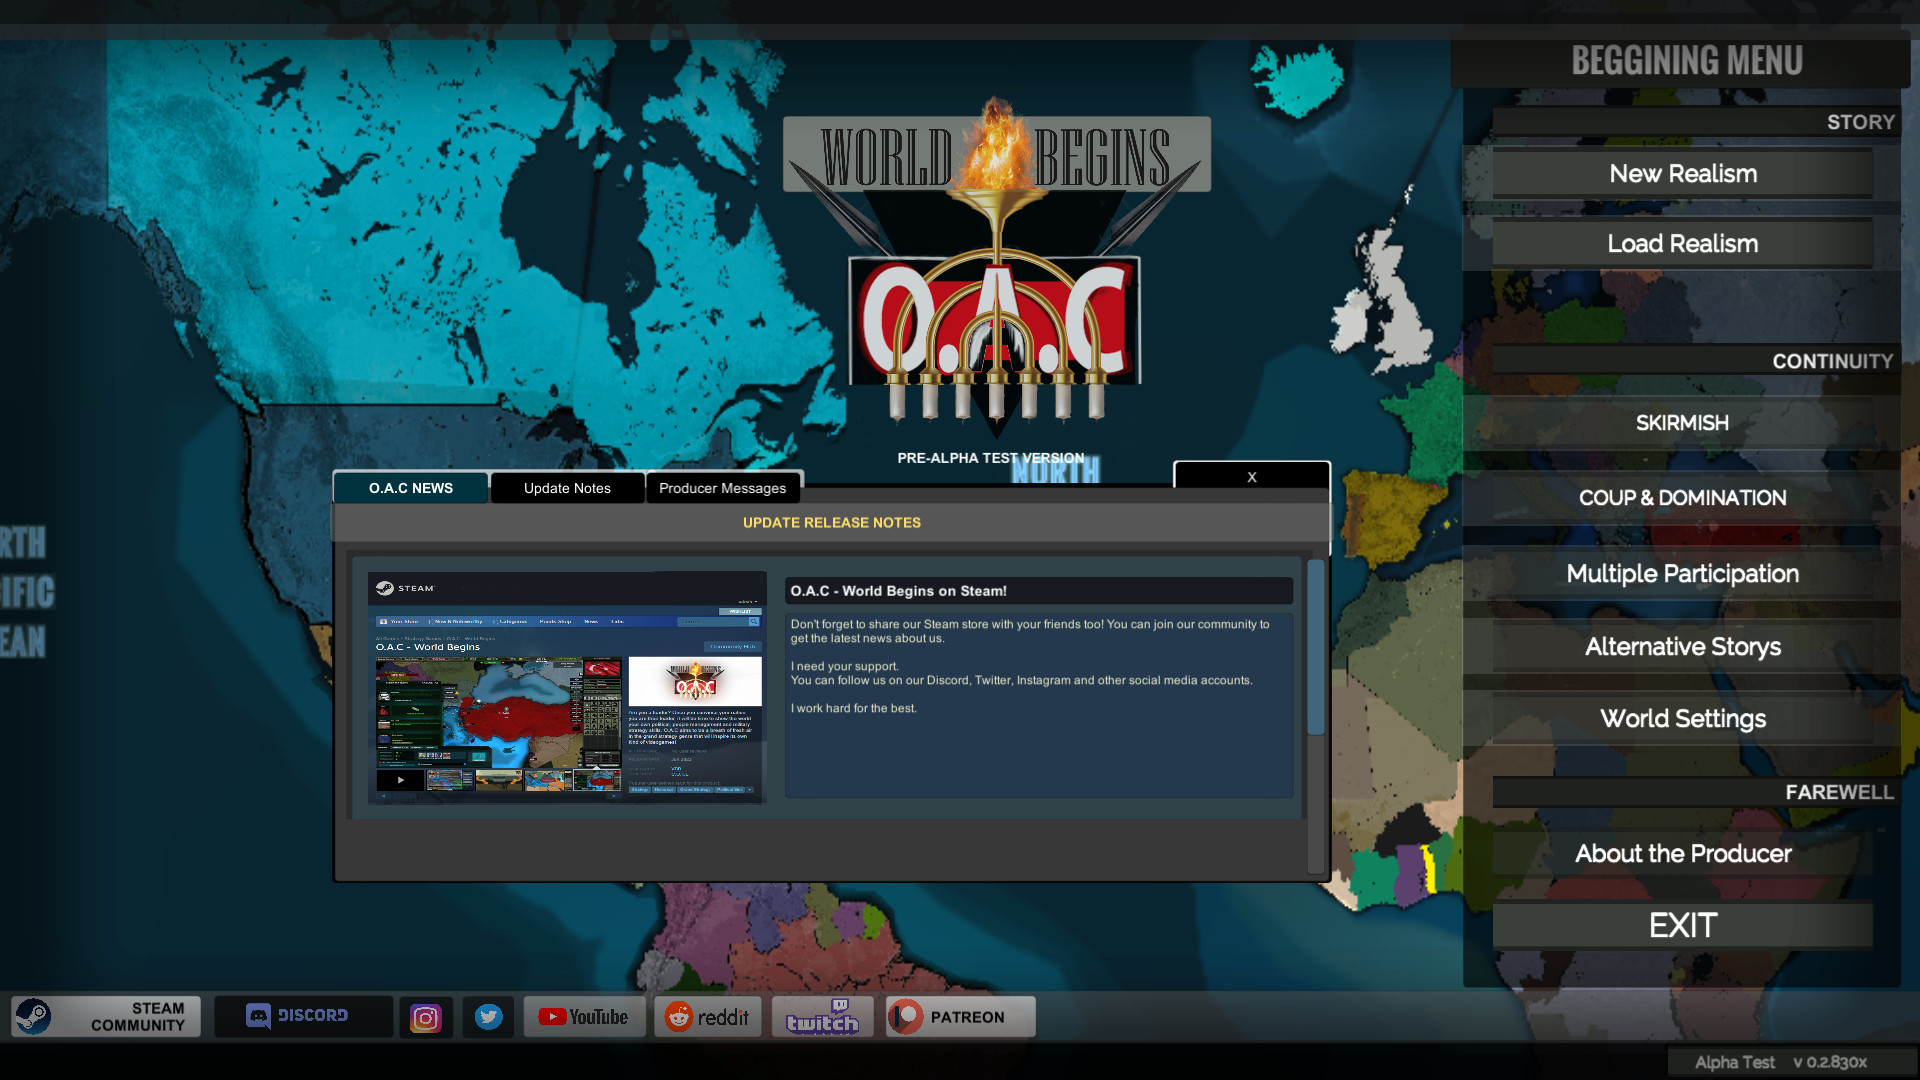
Task: Open the Twitter profile icon
Action: [489, 1016]
